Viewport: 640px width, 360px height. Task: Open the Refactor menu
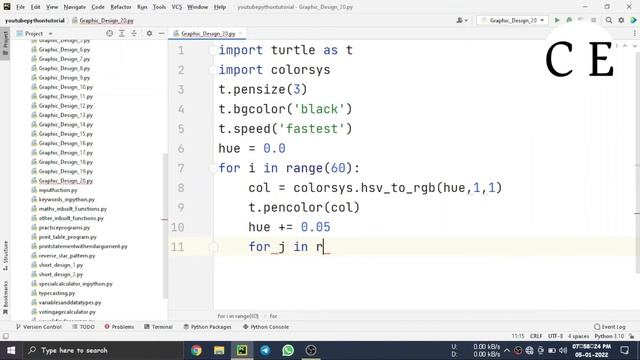coord(121,7)
